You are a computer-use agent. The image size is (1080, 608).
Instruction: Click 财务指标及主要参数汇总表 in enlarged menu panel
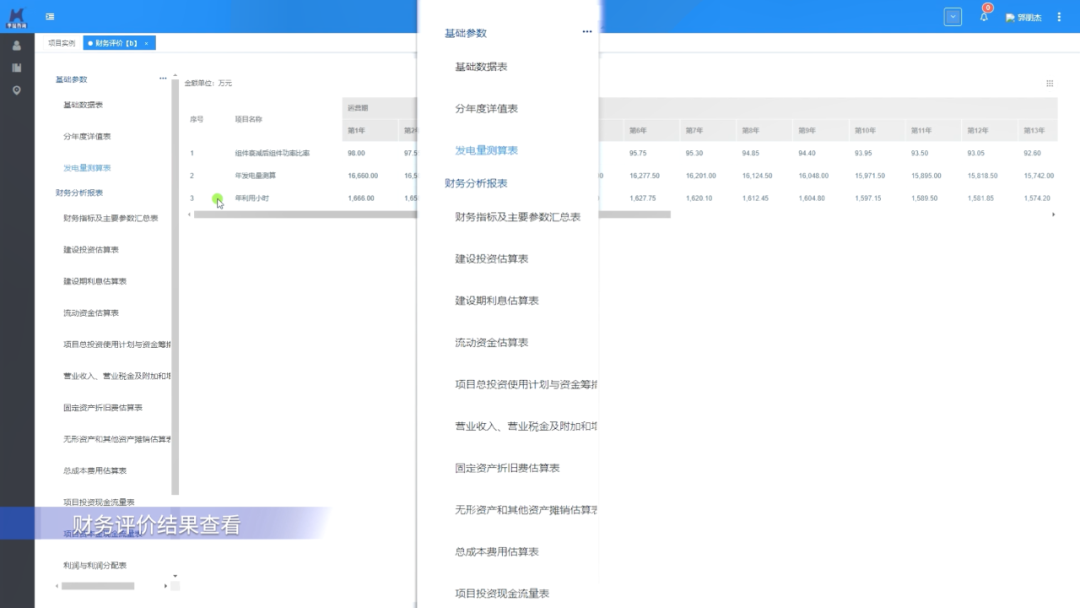coord(517,217)
